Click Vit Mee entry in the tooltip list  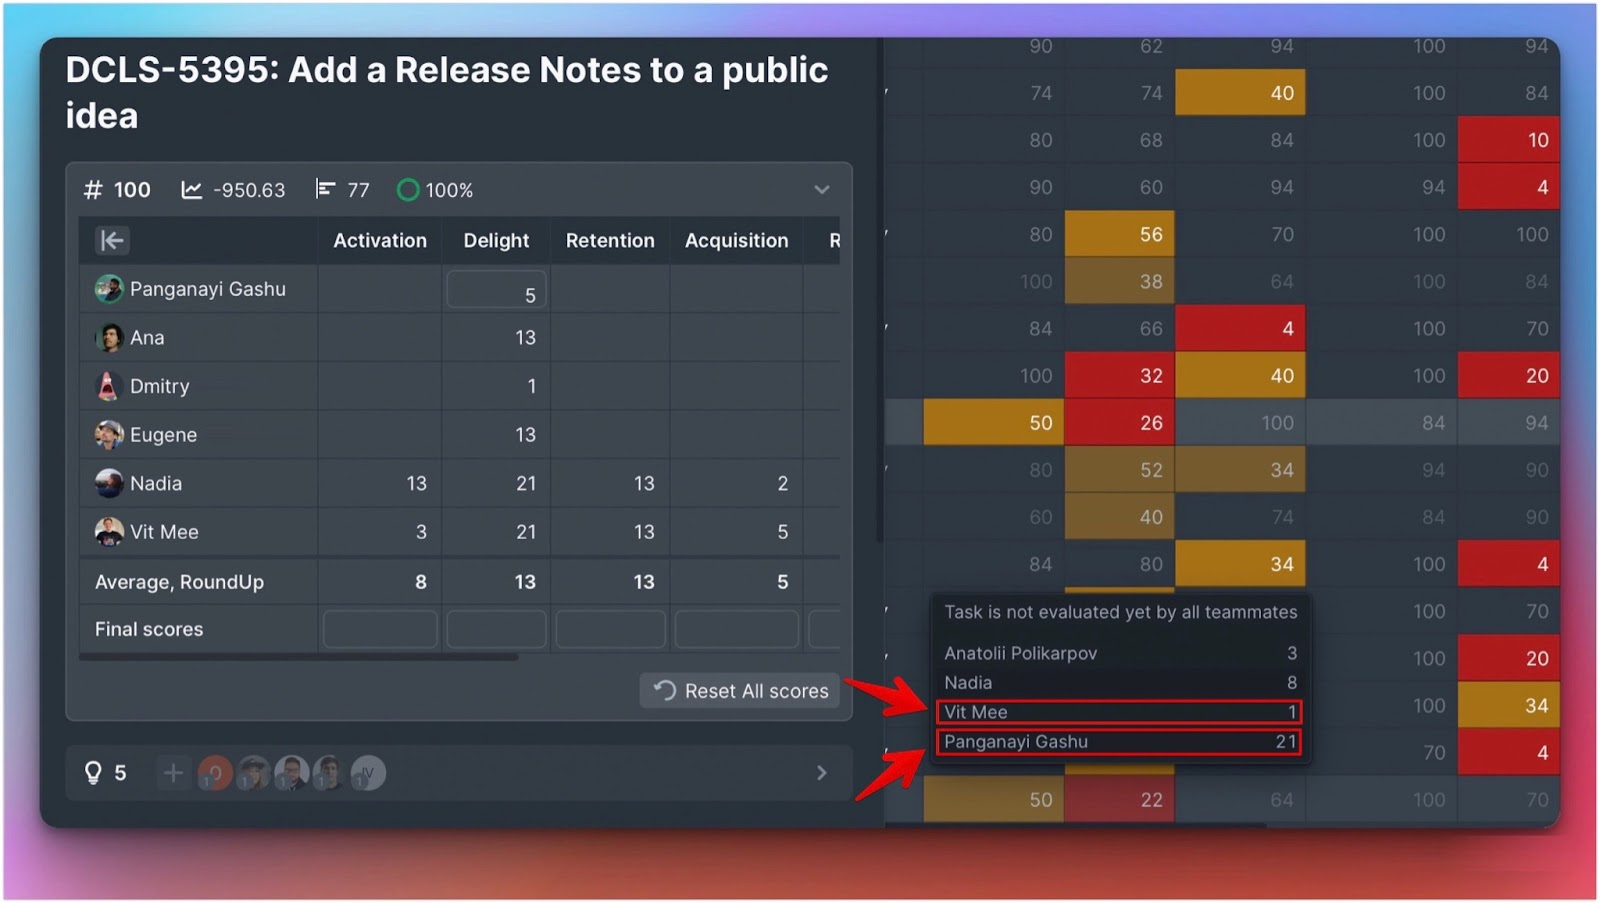point(1118,712)
